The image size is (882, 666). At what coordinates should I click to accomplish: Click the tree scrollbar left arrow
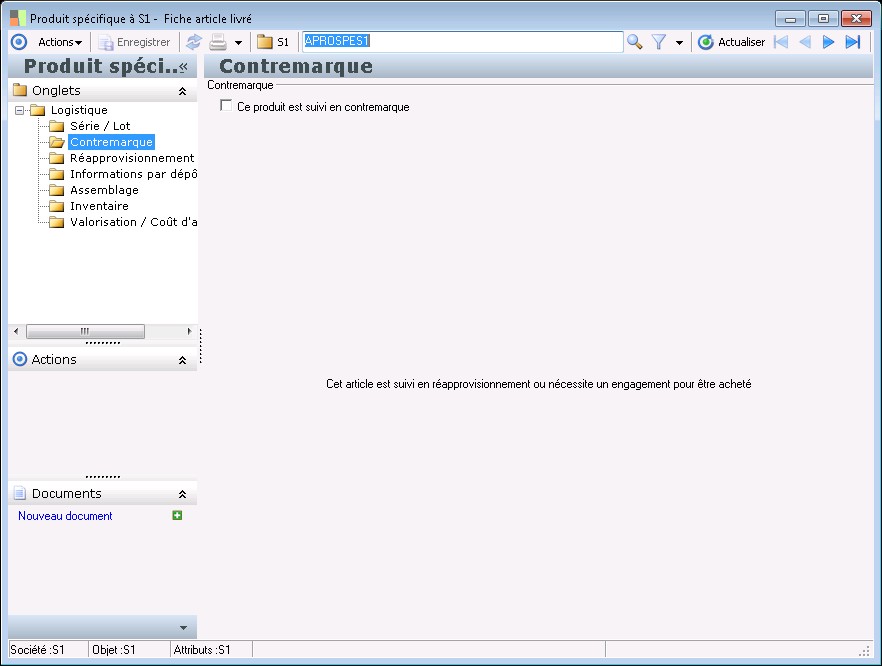click(16, 331)
